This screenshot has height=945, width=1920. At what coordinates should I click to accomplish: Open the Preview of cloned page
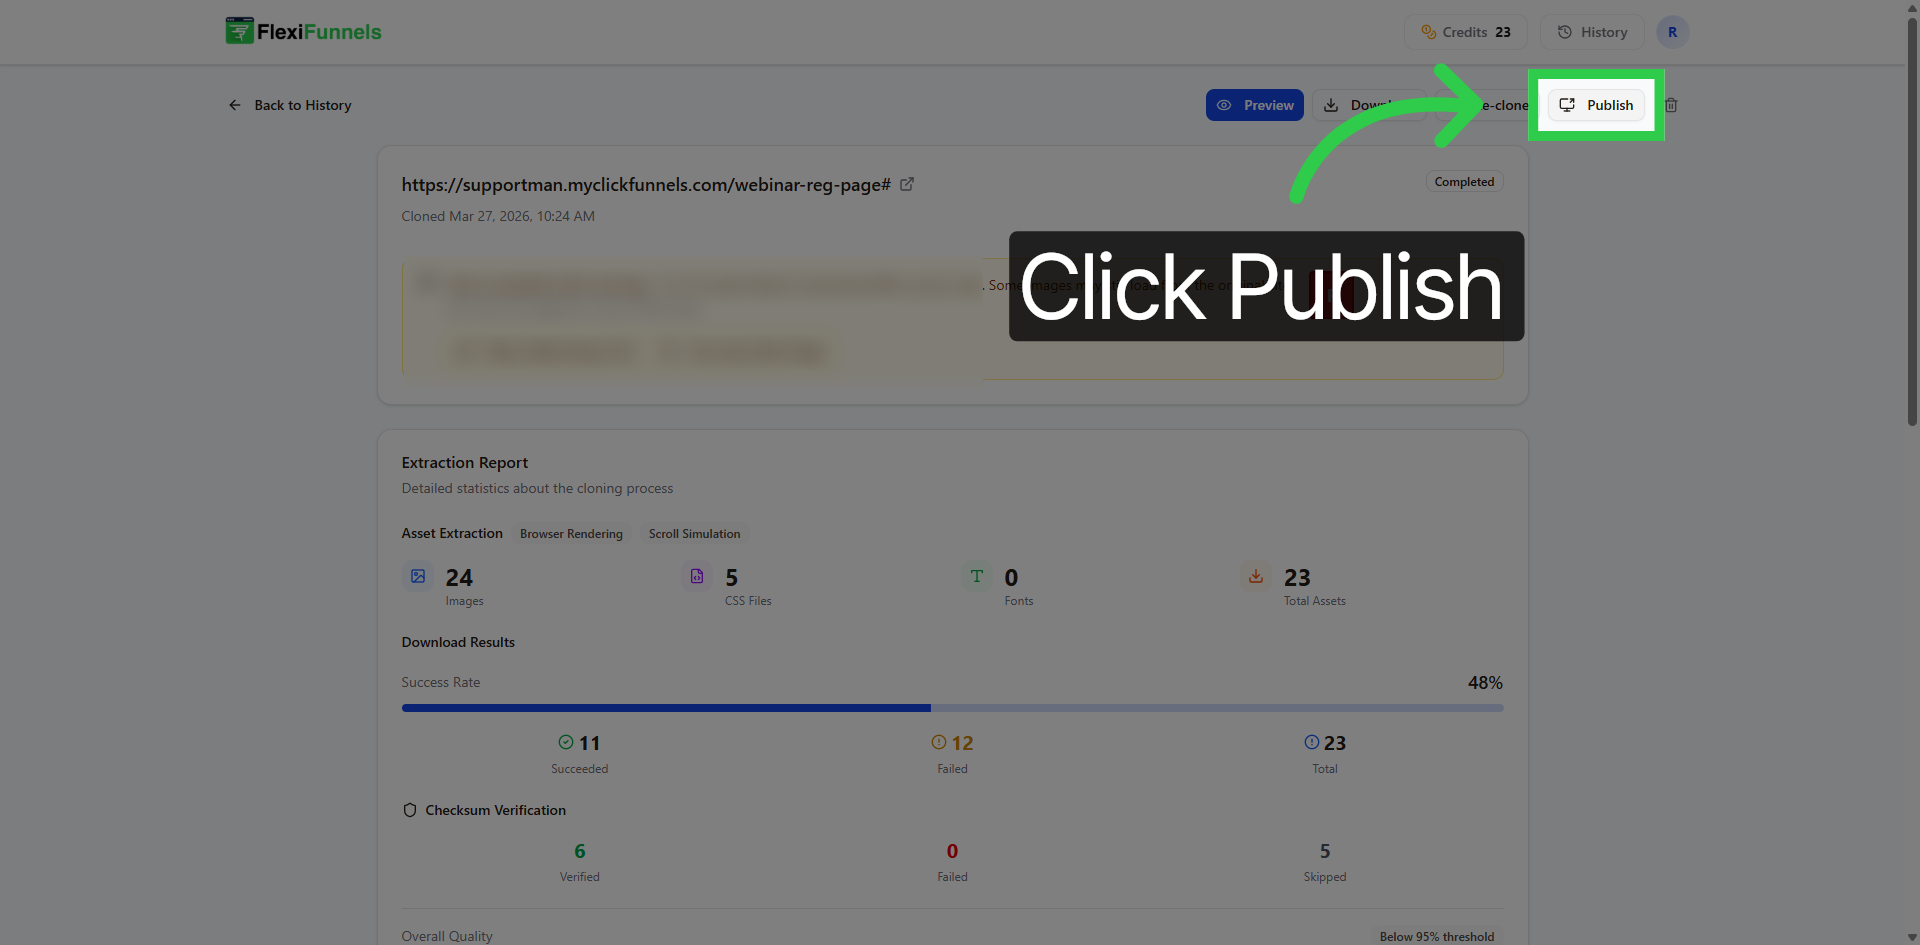(1254, 105)
